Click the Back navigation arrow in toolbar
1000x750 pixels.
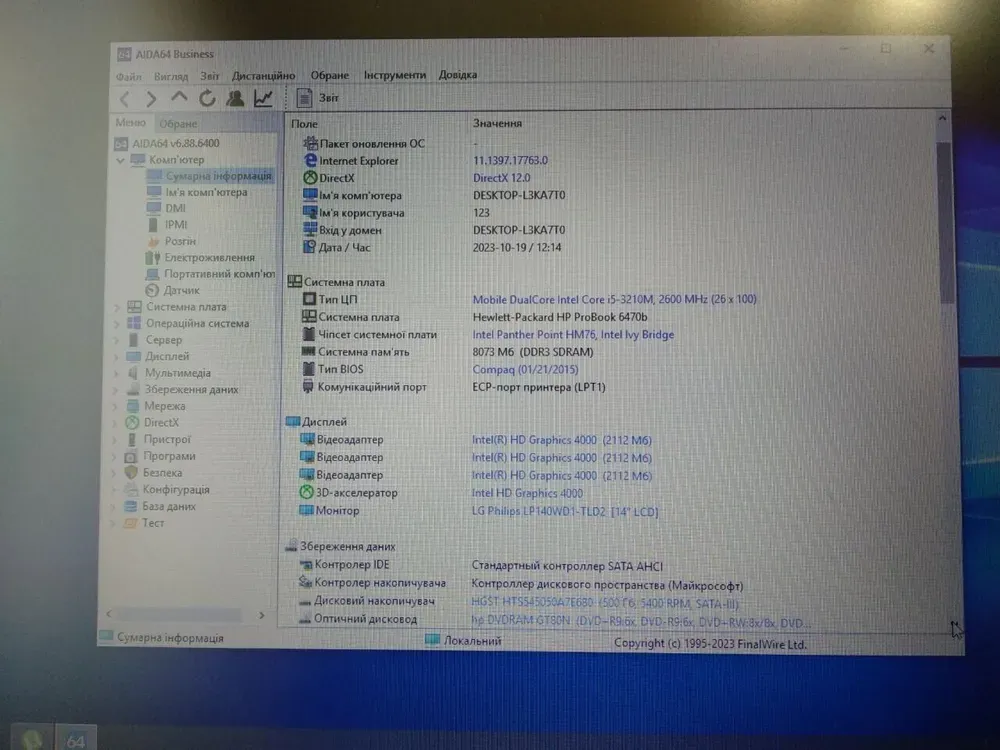click(x=124, y=99)
